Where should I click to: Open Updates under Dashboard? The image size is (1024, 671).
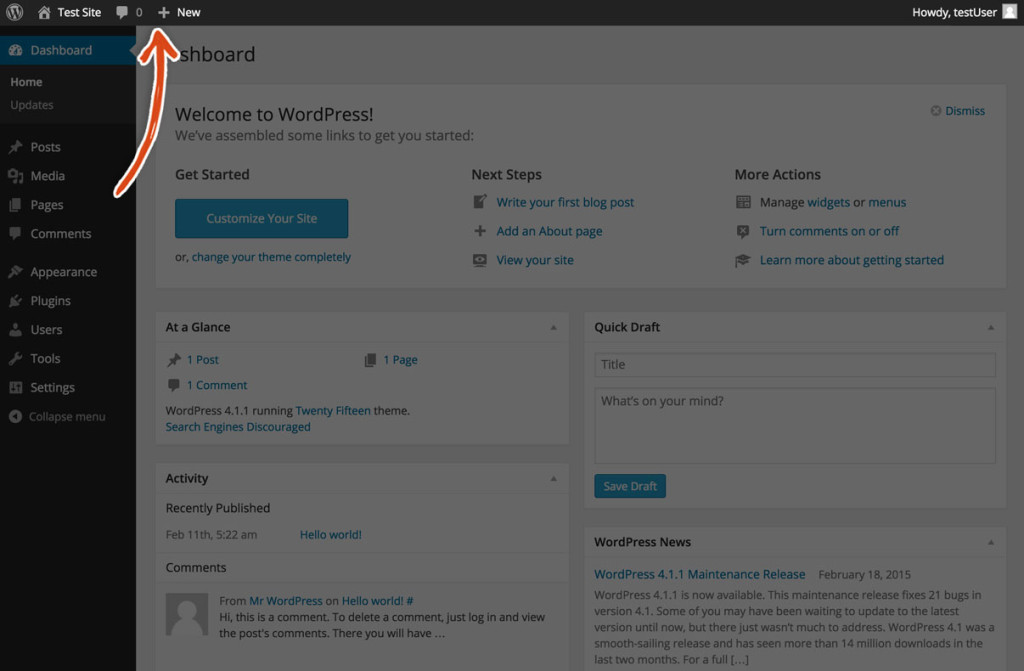[x=31, y=104]
